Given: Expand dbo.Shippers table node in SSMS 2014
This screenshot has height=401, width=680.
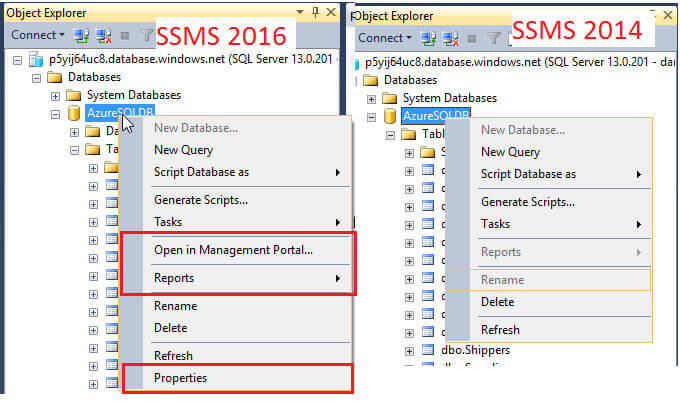Looking at the screenshot, I should point(409,351).
